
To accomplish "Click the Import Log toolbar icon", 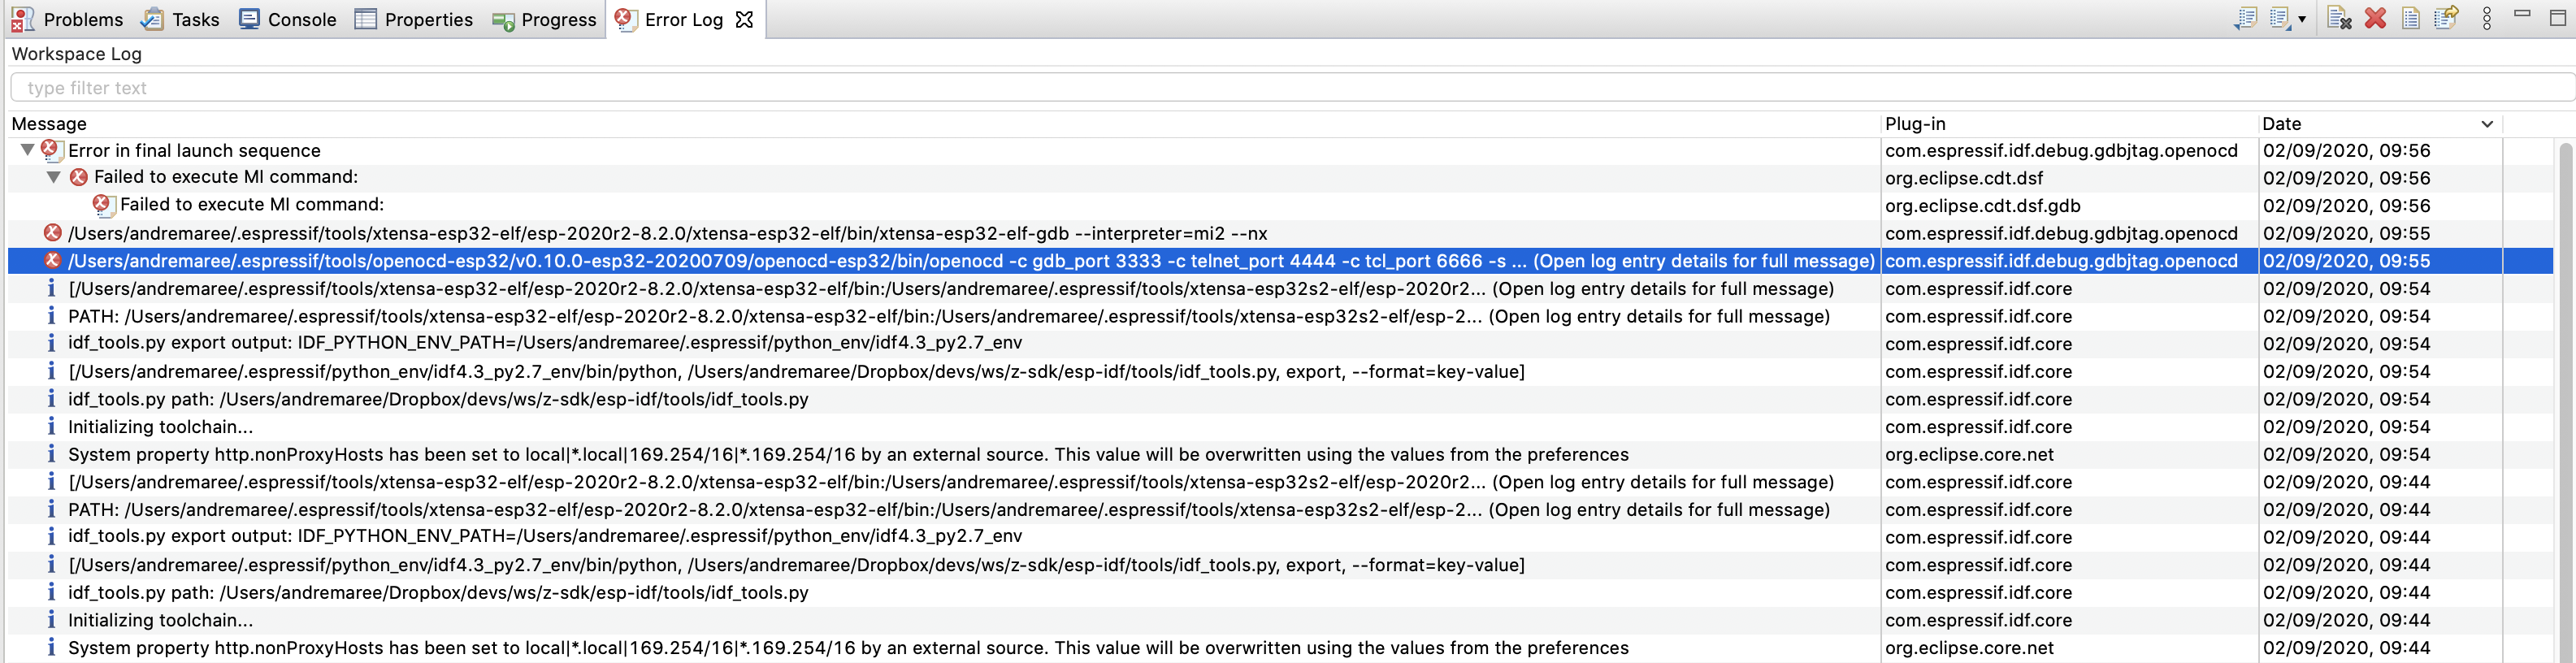I will click(2247, 18).
